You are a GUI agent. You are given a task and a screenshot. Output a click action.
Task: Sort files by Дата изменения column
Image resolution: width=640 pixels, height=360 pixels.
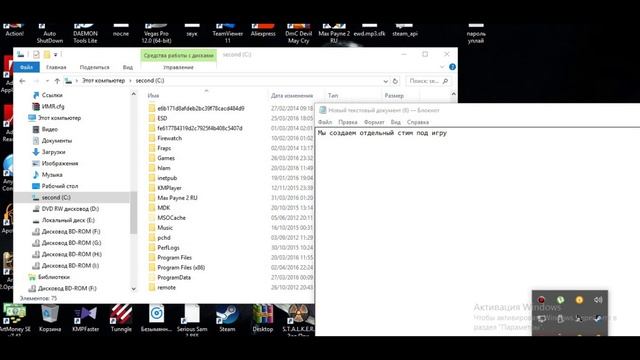(292, 96)
